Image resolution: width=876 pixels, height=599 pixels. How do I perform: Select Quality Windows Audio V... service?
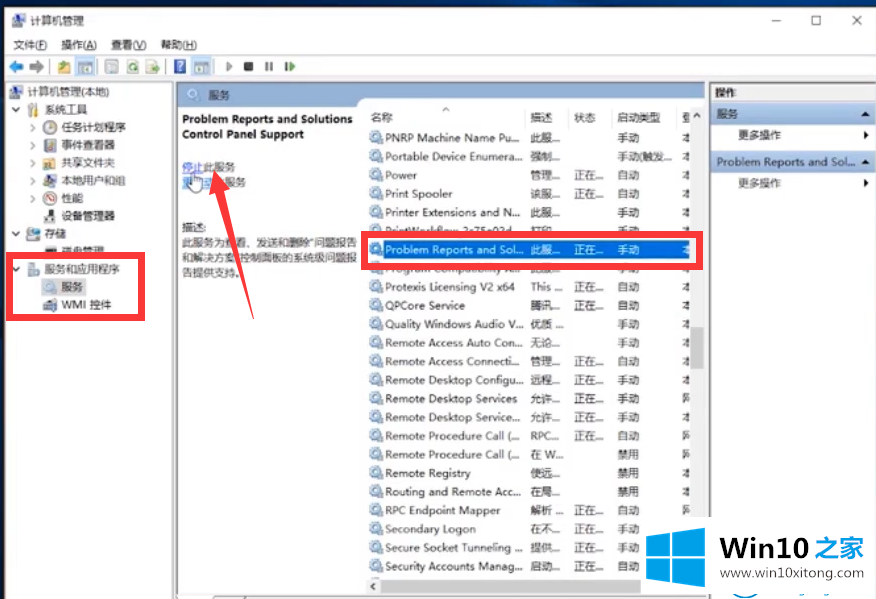[x=529, y=324]
